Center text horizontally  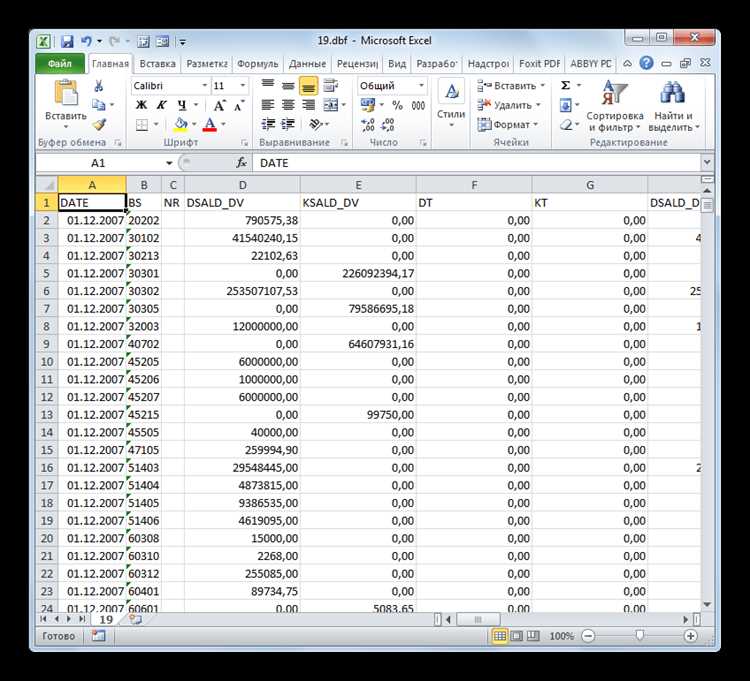[288, 105]
